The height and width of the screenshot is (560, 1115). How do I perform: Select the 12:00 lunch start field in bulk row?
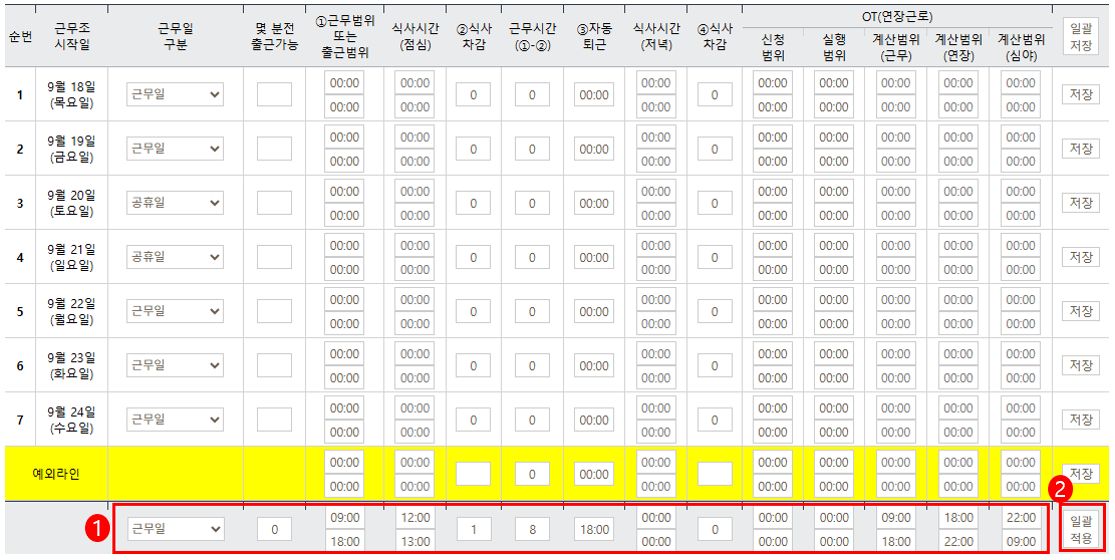(x=415, y=518)
